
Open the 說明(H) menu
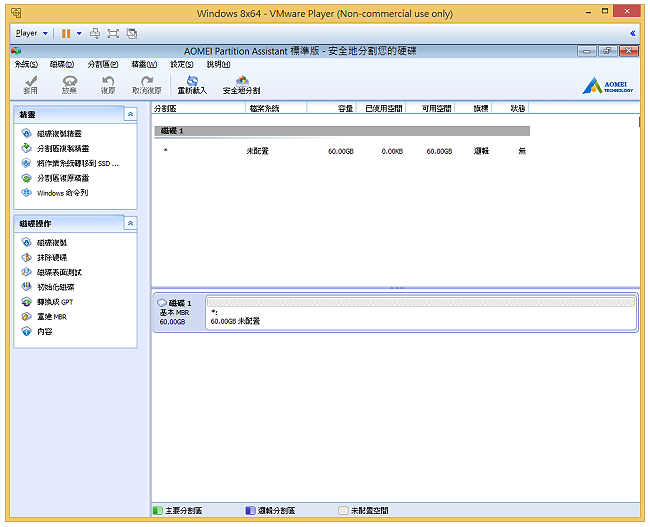[x=218, y=64]
